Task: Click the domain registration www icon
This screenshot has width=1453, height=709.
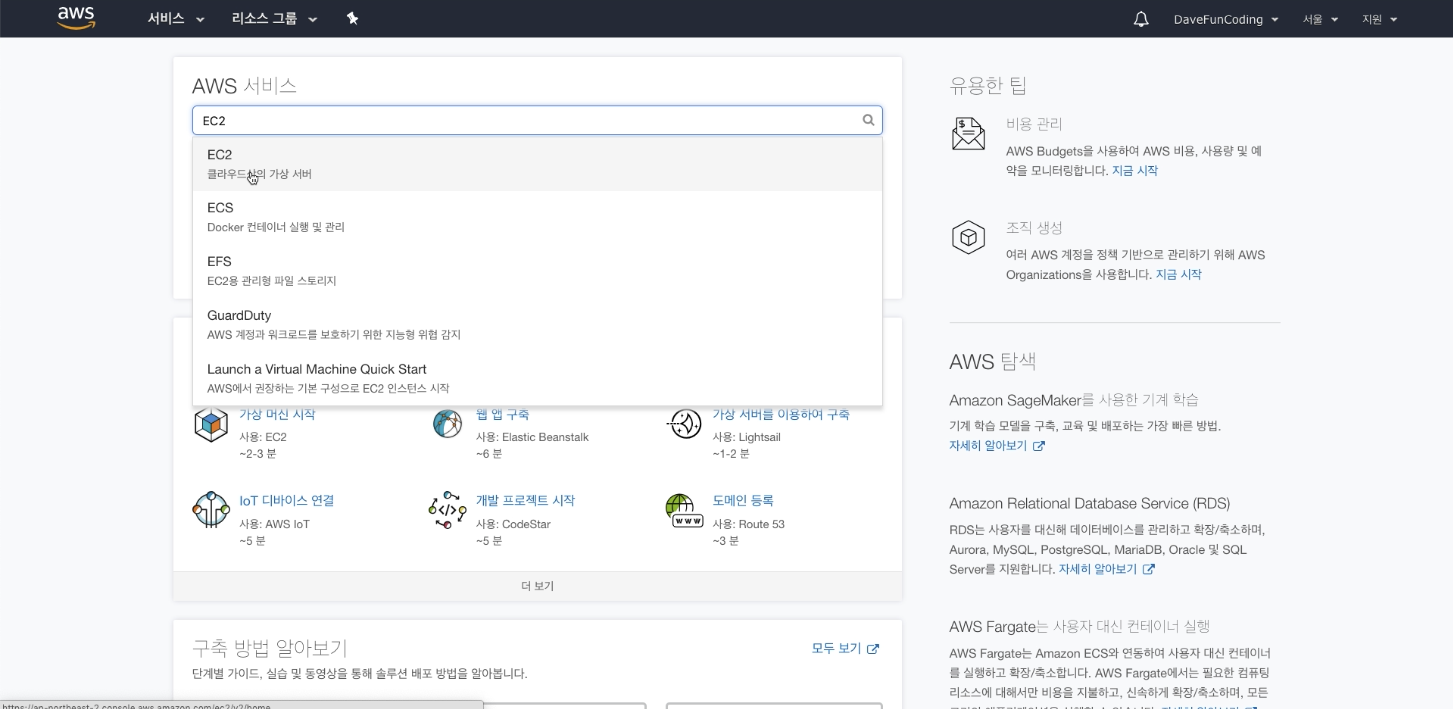Action: [x=684, y=510]
